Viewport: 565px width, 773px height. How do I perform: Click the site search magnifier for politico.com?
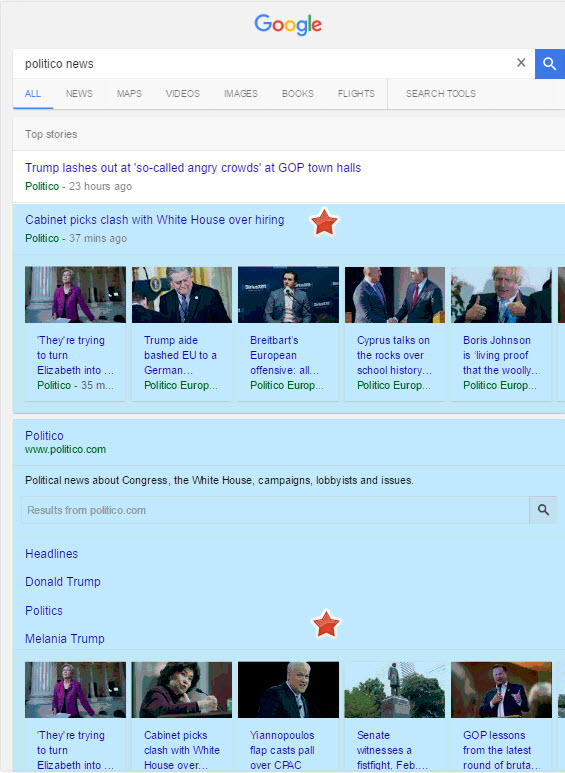click(543, 510)
